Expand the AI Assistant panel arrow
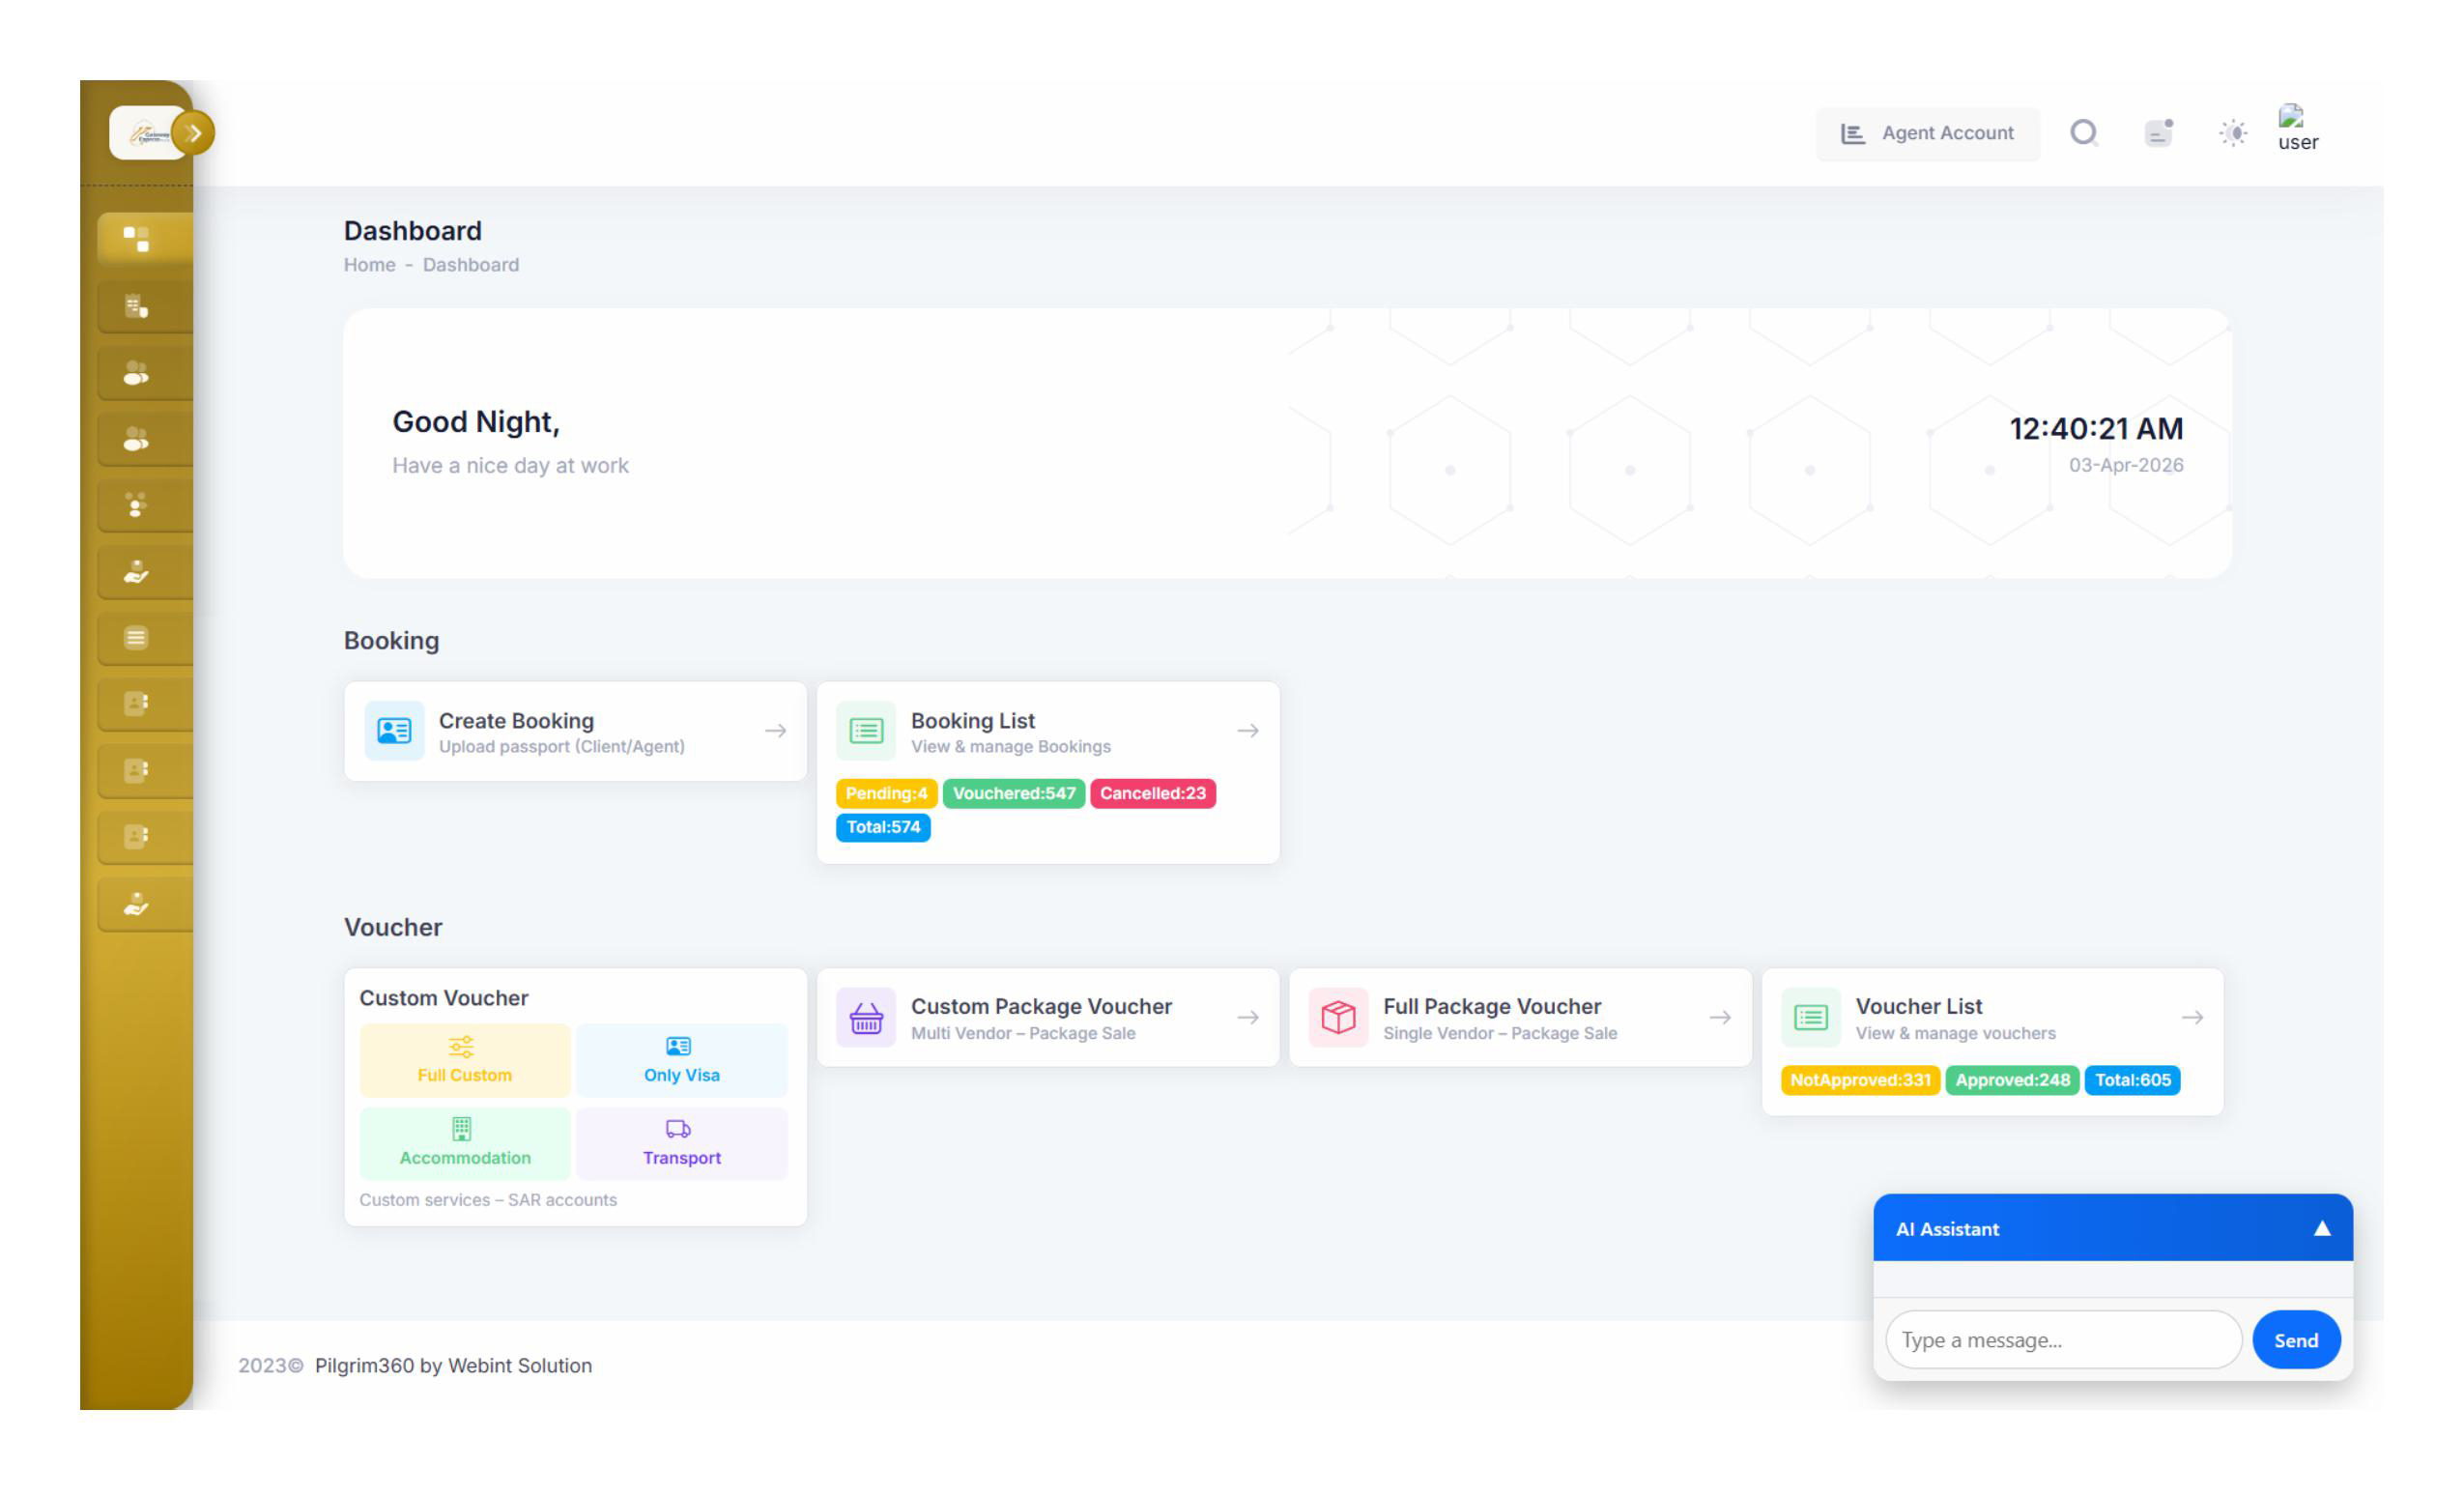The height and width of the screenshot is (1496, 2464). coord(2321,1228)
